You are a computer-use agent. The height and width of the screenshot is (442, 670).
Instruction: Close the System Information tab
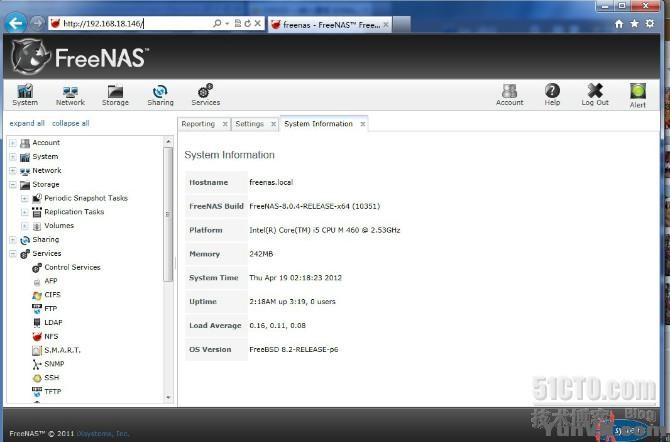coord(362,124)
